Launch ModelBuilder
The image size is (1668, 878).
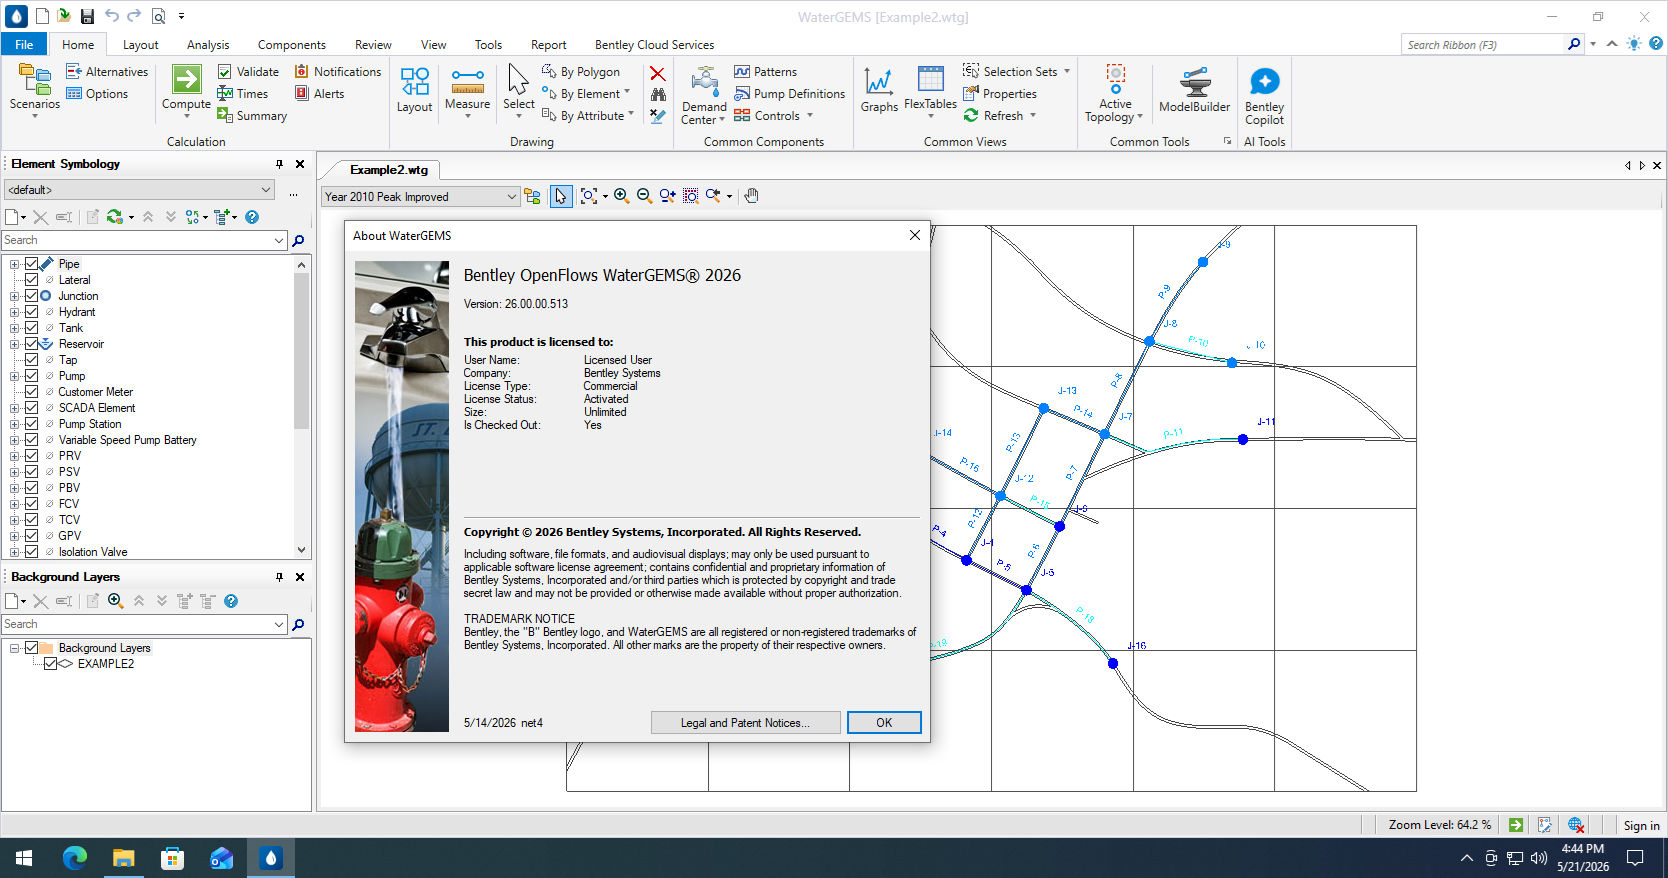[x=1194, y=90]
